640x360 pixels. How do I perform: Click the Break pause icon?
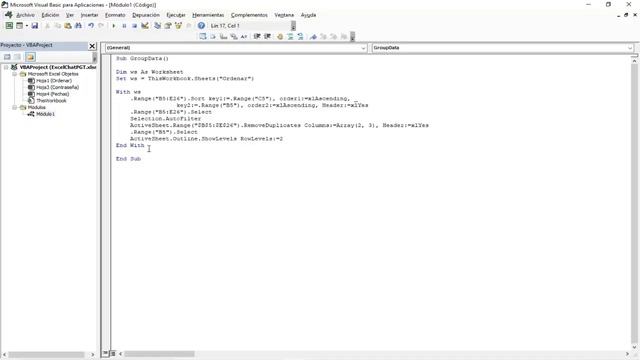pos(124,26)
